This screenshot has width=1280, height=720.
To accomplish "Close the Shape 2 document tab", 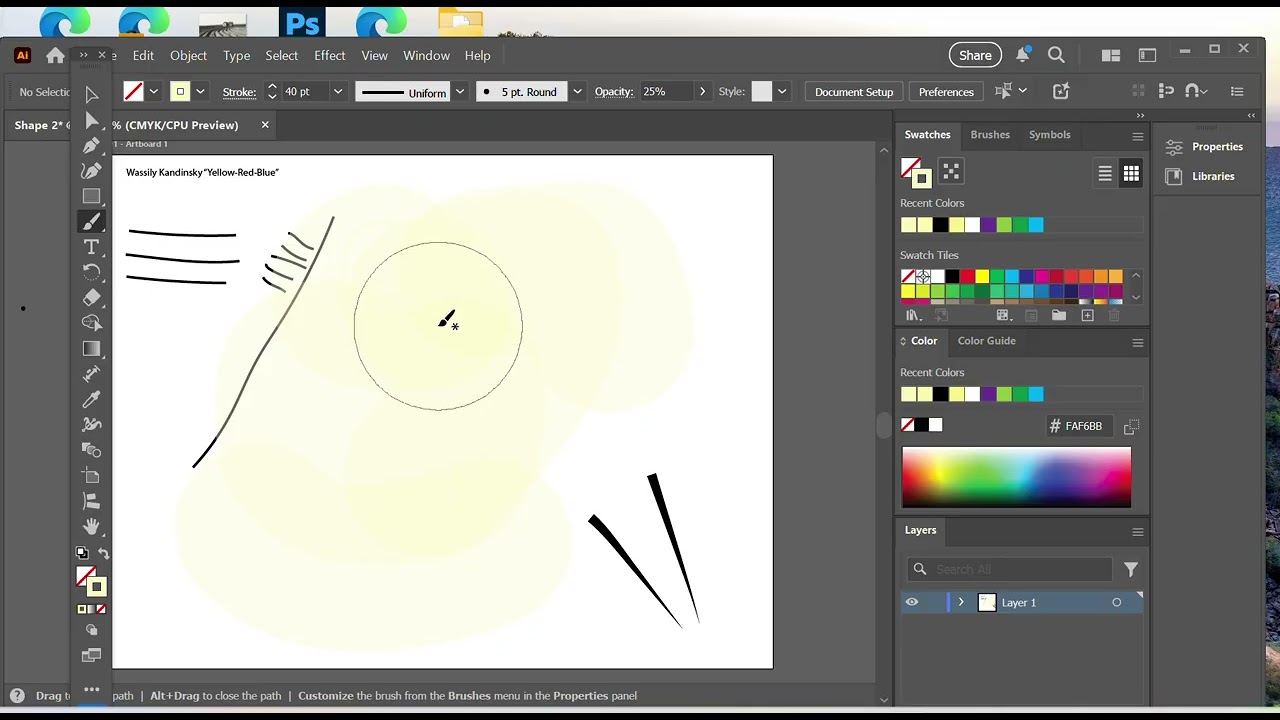I will pos(265,125).
